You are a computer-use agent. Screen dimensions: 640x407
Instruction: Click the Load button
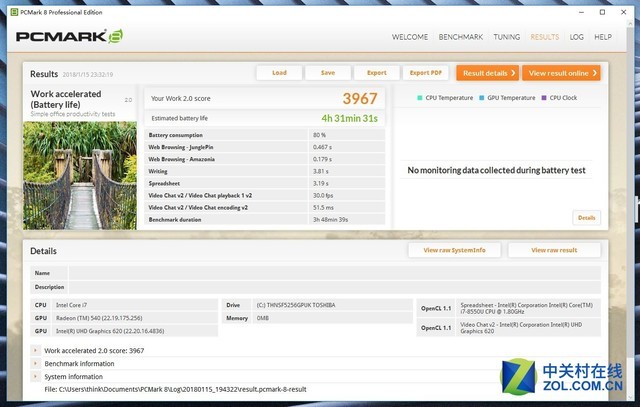coord(279,73)
